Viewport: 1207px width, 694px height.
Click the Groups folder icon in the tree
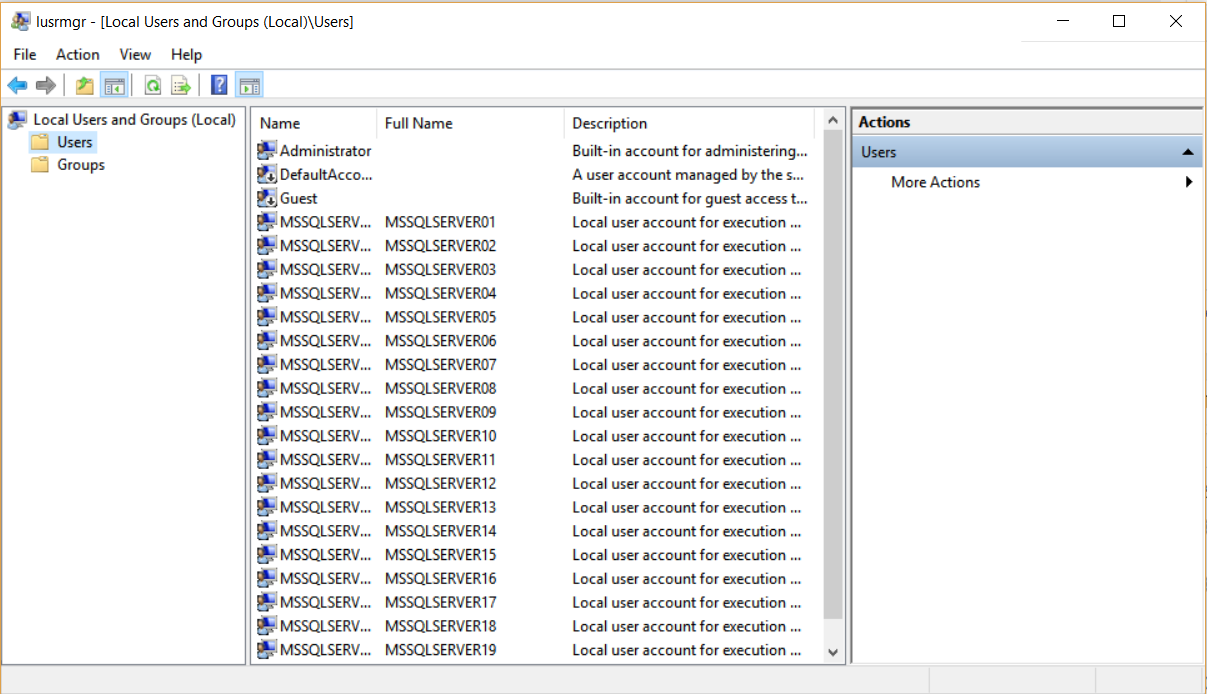click(x=40, y=165)
